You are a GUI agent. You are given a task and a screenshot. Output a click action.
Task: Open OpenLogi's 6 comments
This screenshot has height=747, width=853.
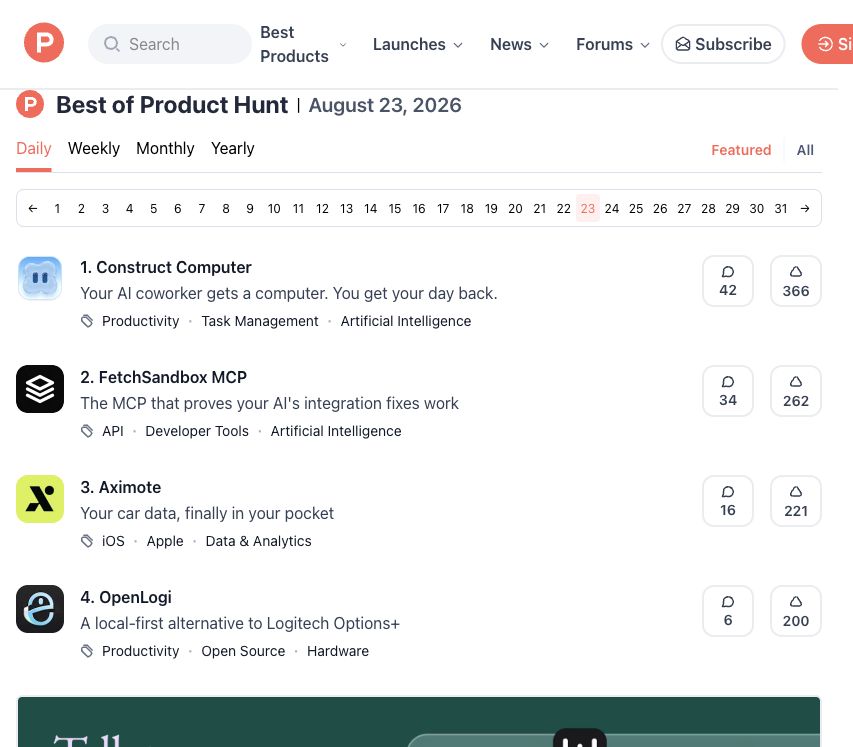(x=728, y=611)
